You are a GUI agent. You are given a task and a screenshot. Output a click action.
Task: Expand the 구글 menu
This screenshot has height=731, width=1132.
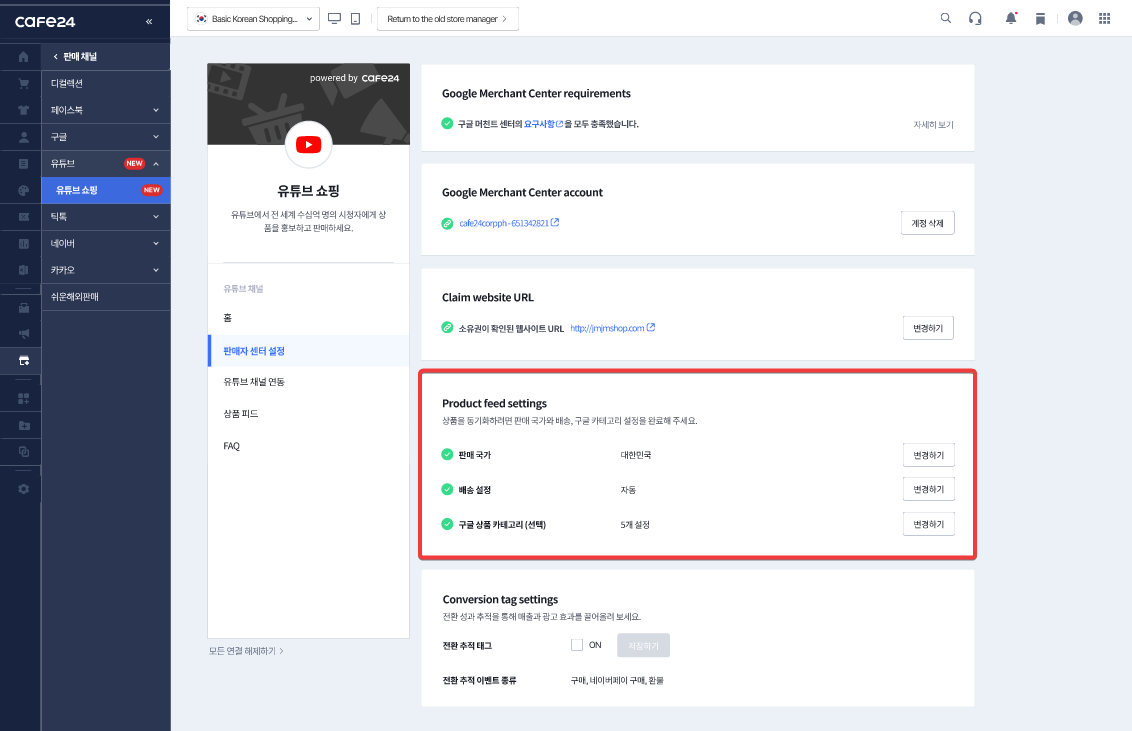(106, 137)
